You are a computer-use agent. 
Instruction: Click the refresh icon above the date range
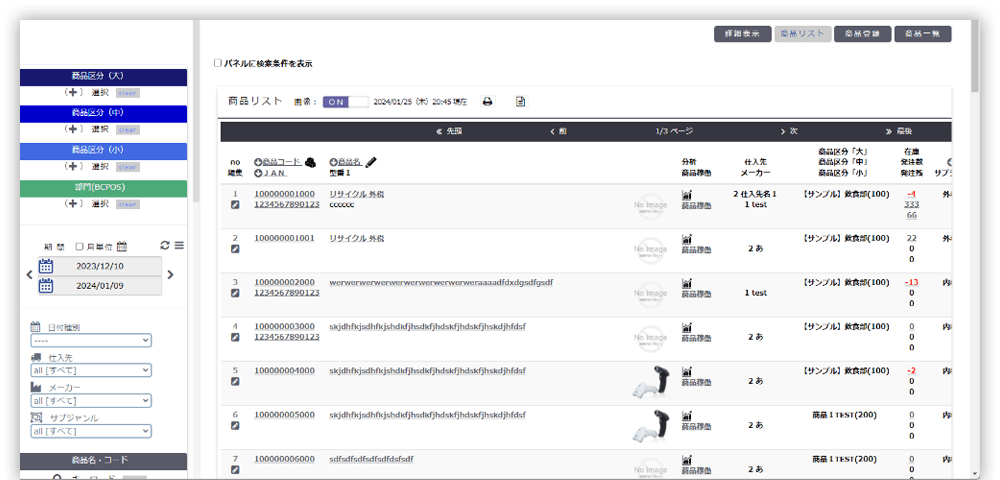165,245
